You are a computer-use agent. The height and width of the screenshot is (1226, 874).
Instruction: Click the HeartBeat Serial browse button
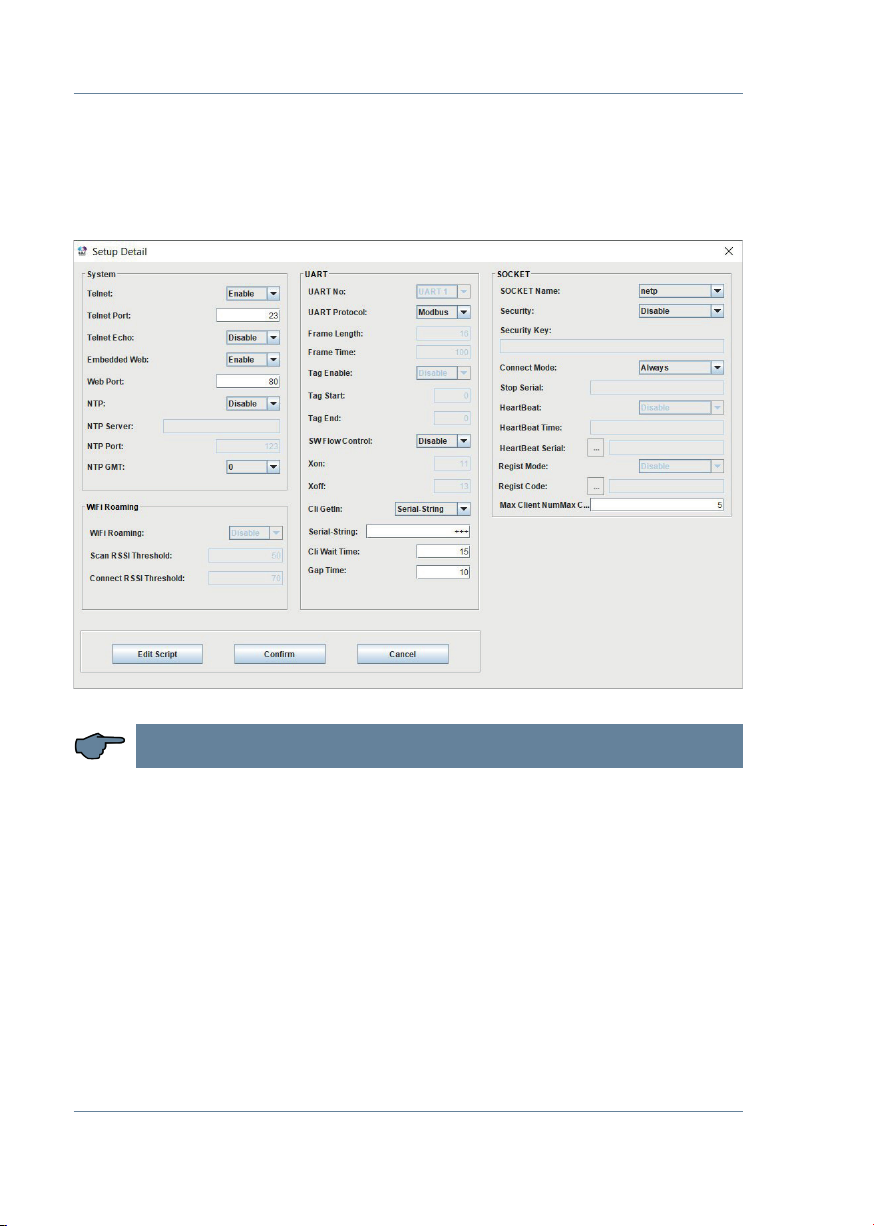pyautogui.click(x=596, y=448)
